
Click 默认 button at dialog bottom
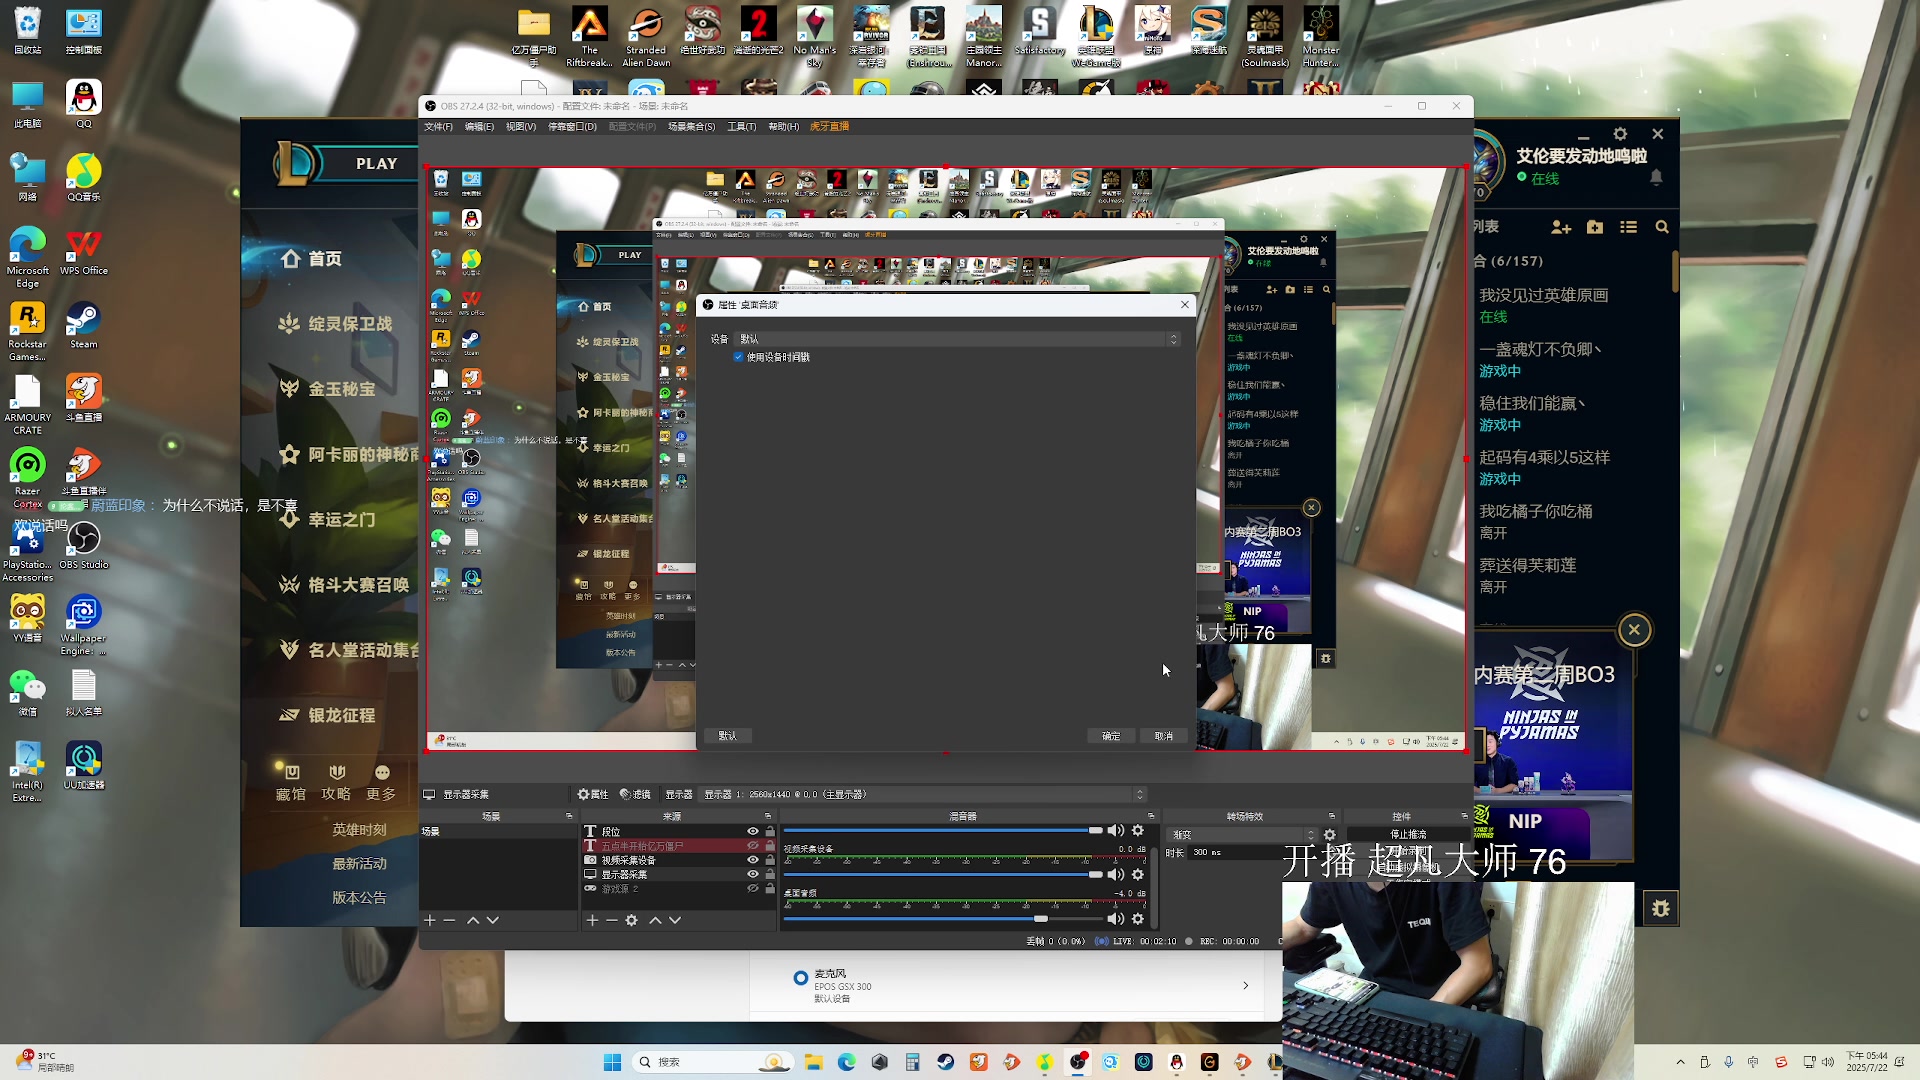pyautogui.click(x=728, y=736)
